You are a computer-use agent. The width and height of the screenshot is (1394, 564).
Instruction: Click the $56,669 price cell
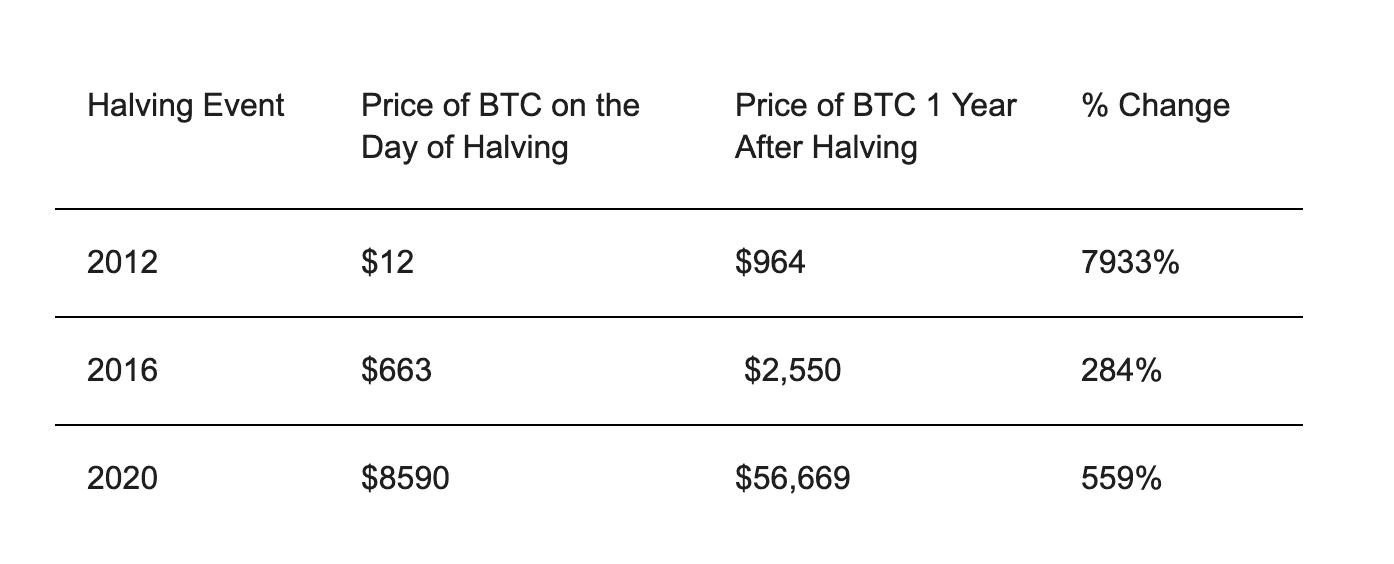[x=793, y=479]
